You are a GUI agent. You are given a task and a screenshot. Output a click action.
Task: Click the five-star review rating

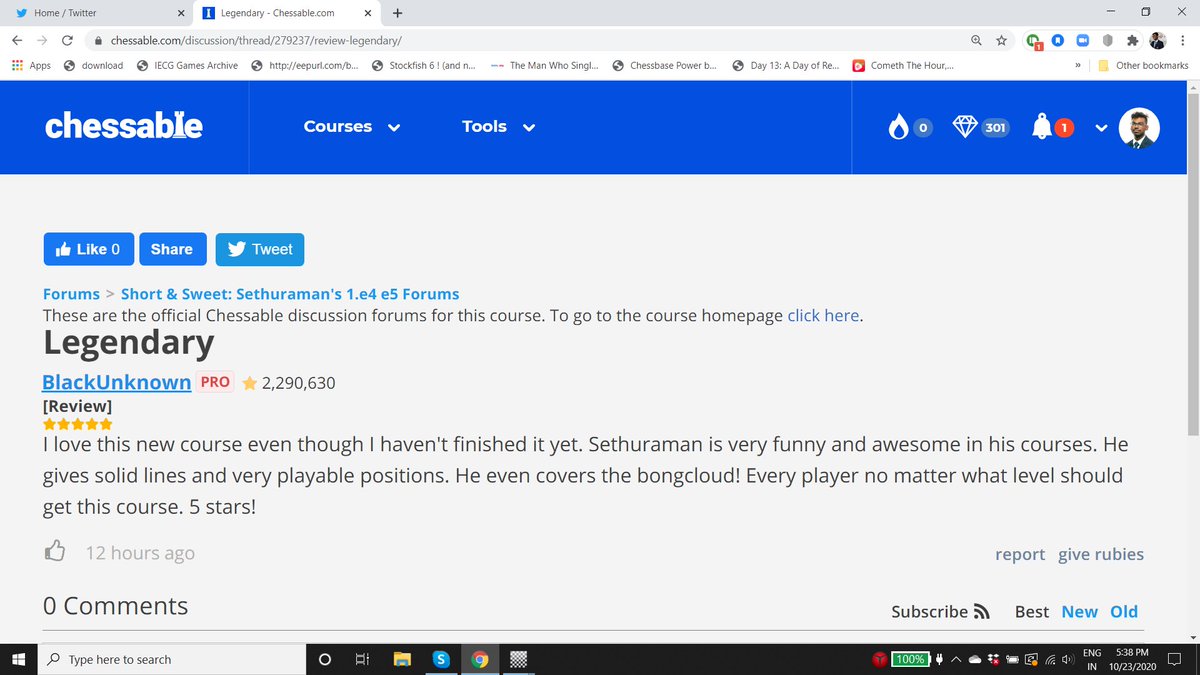[x=78, y=424]
